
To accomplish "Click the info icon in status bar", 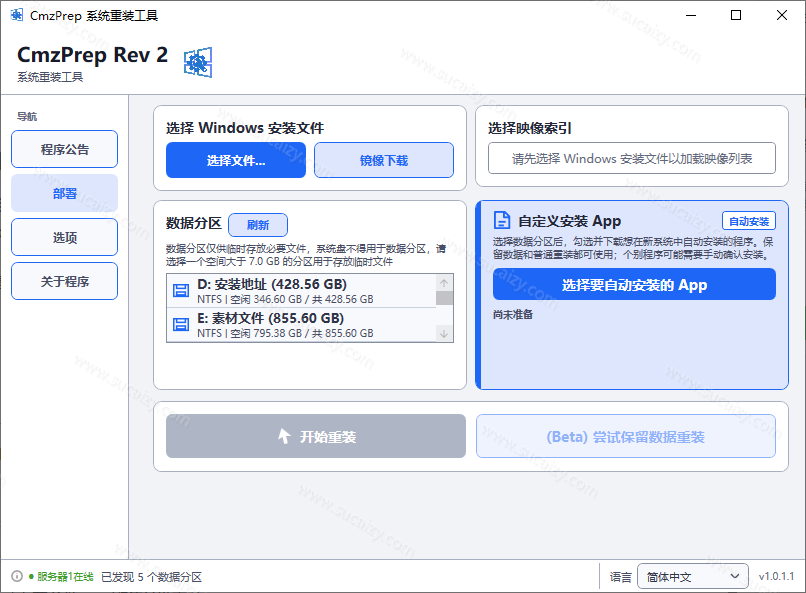I will coord(17,576).
